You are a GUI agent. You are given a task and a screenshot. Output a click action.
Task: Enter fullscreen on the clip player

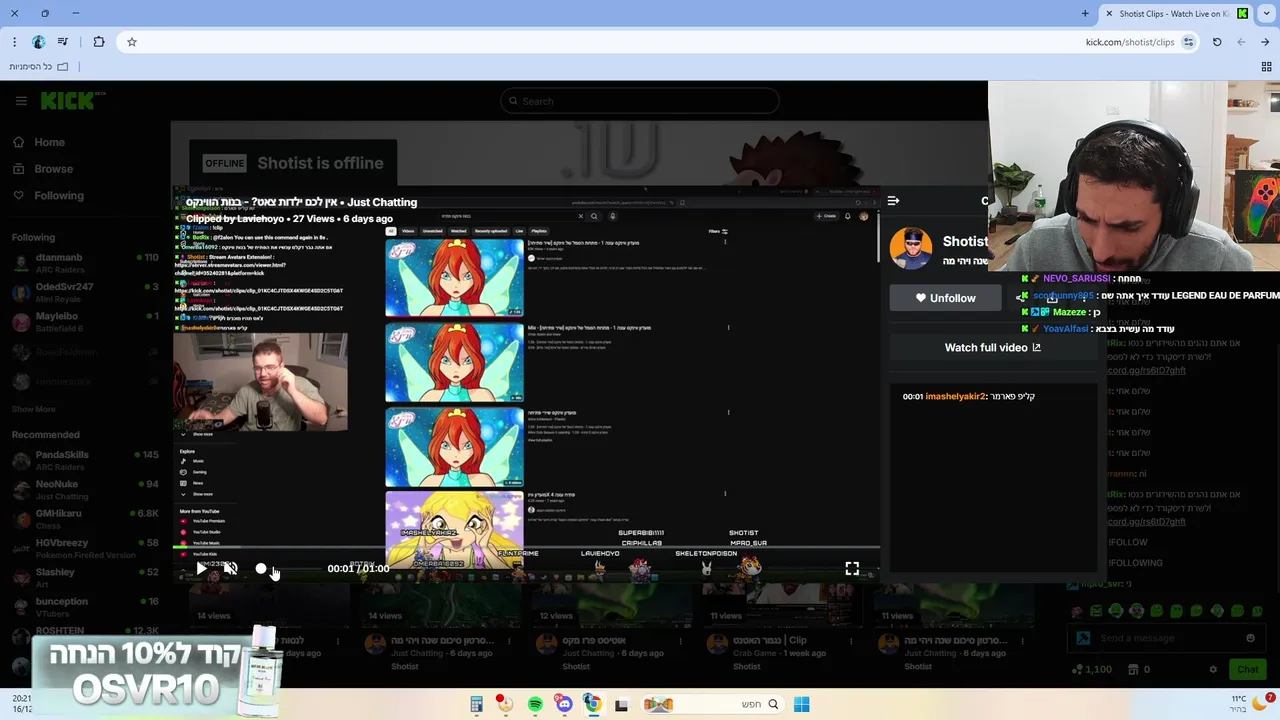click(852, 568)
